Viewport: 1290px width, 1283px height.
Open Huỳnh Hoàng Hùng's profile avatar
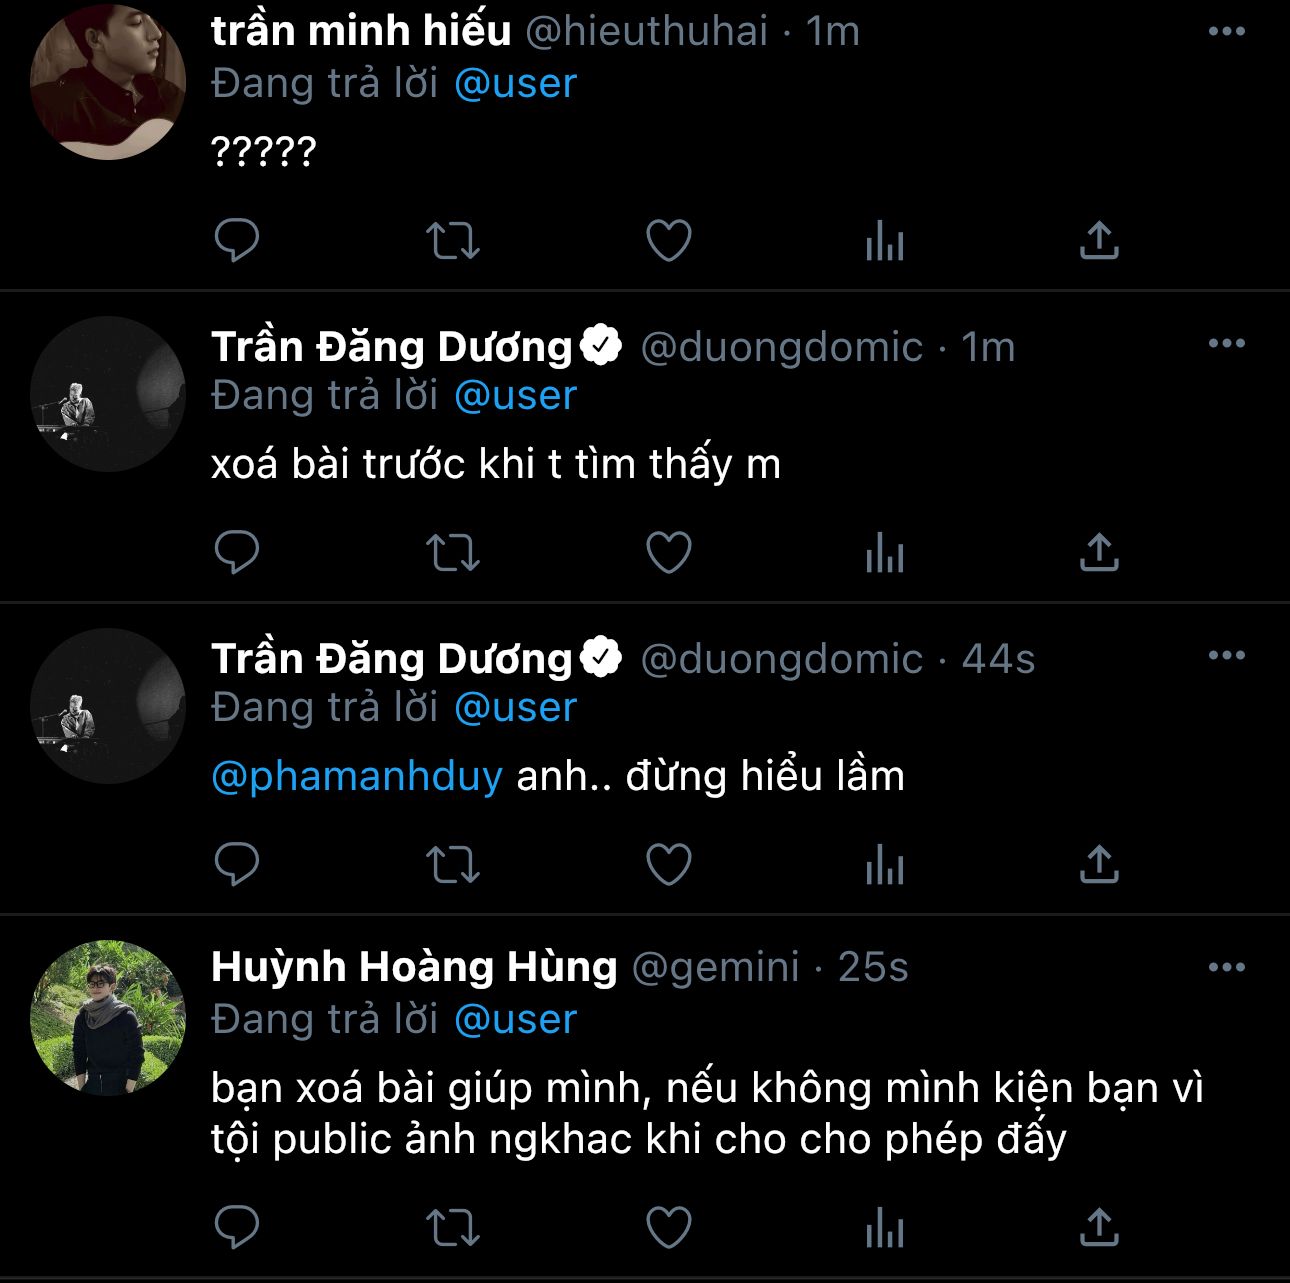(x=108, y=1017)
